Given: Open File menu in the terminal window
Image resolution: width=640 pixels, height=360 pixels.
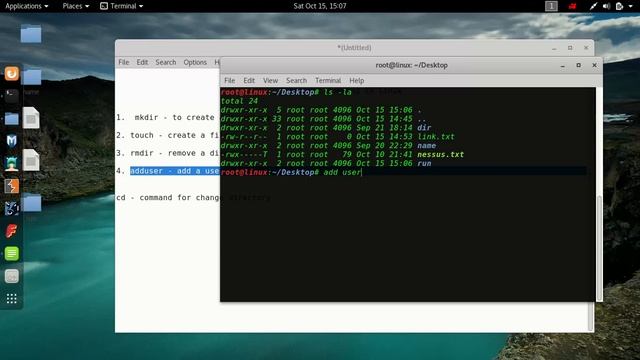Looking at the screenshot, I should 229,80.
